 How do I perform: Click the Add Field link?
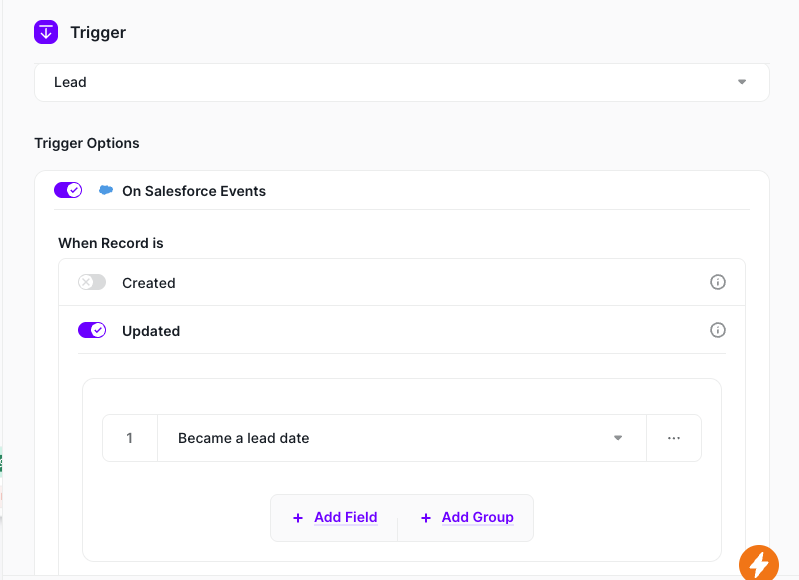tap(345, 517)
